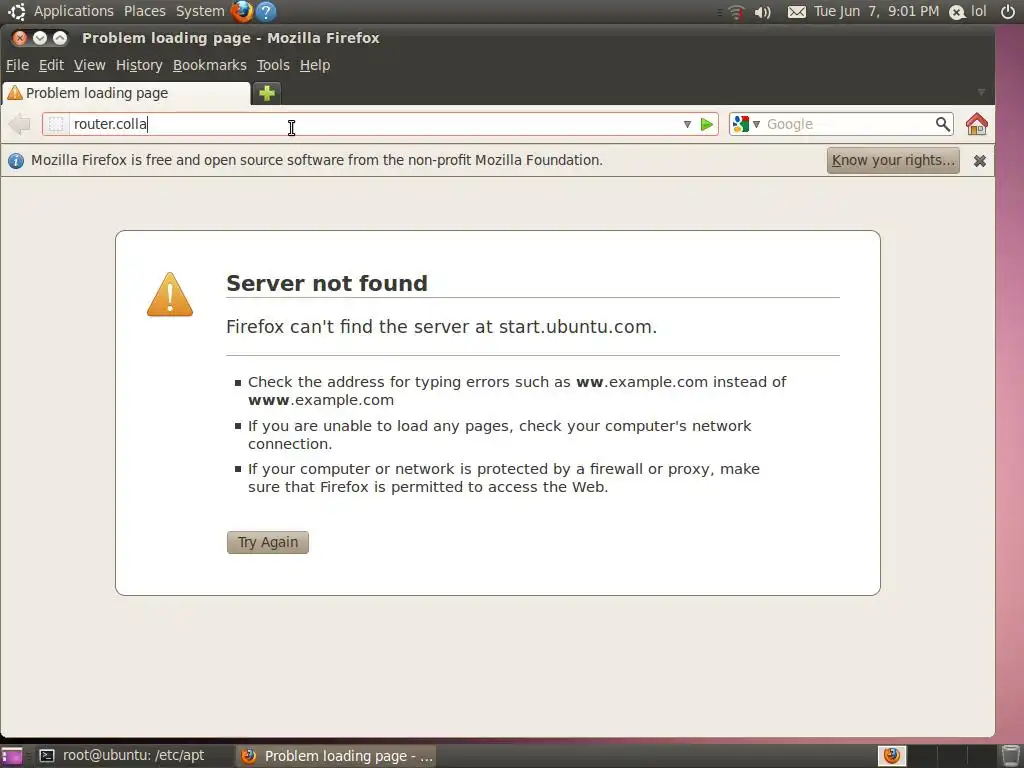This screenshot has width=1024, height=768.
Task: Open the File menu
Action: (x=18, y=65)
